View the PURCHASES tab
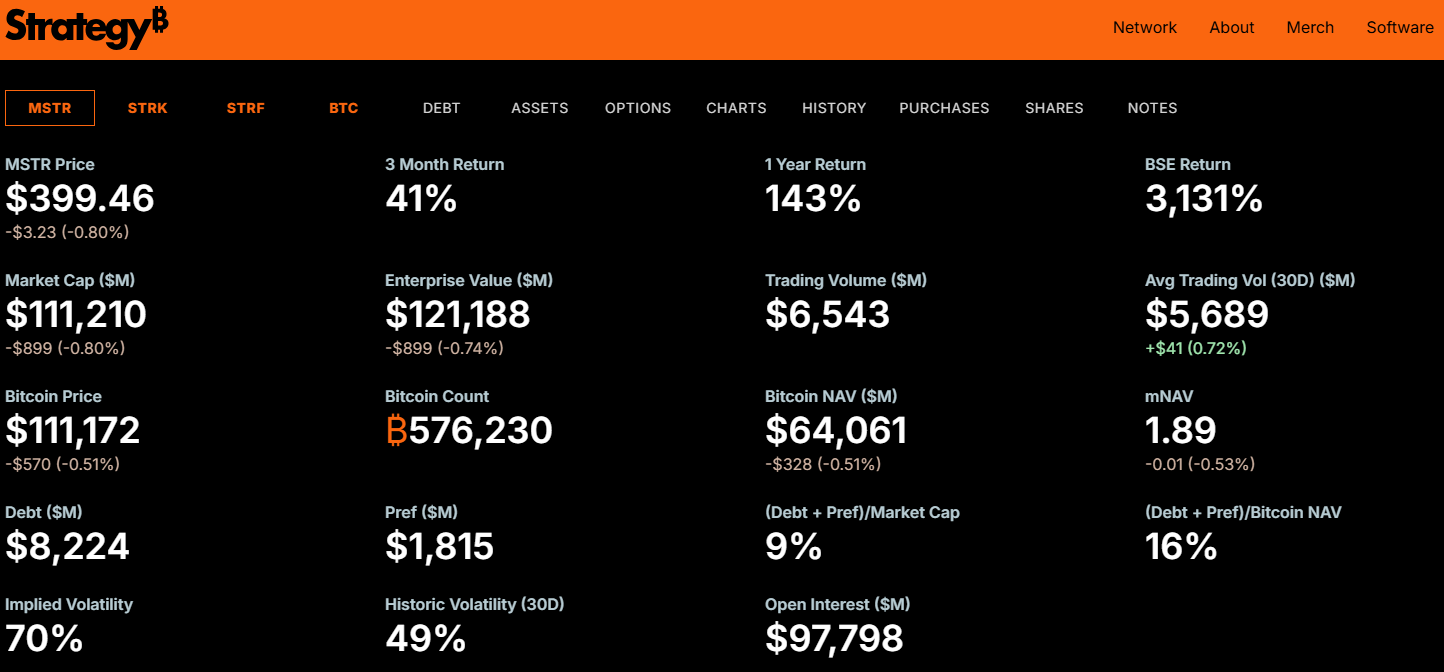 coord(944,108)
